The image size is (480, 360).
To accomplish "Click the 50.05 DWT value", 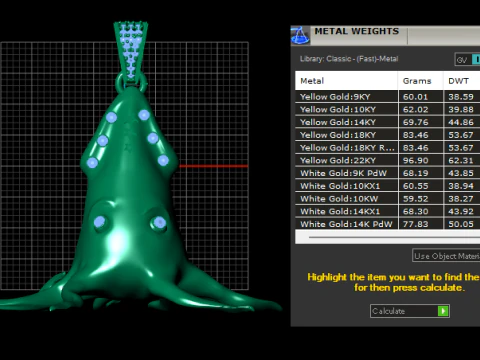I will (x=461, y=224).
